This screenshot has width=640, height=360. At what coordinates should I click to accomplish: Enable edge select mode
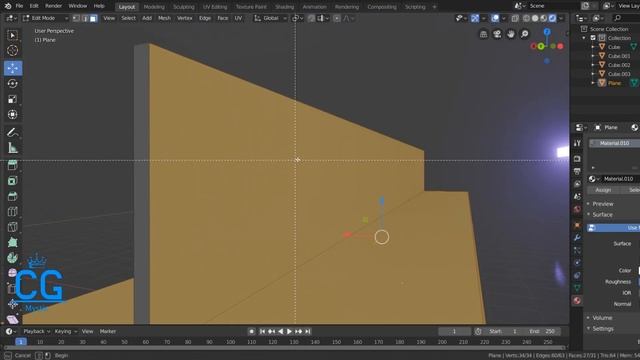[85, 18]
